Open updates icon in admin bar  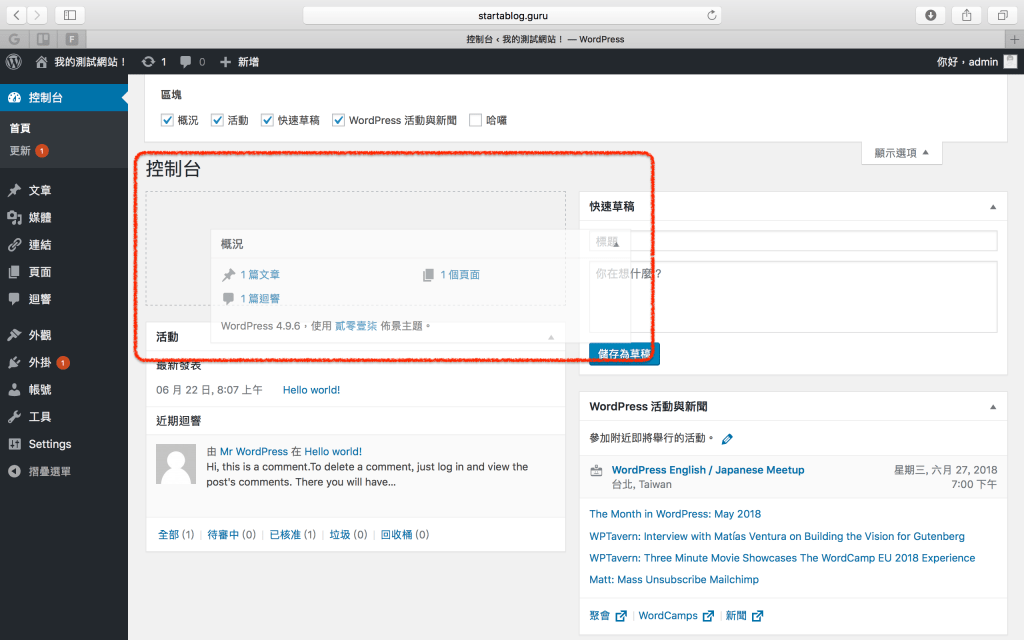(149, 62)
